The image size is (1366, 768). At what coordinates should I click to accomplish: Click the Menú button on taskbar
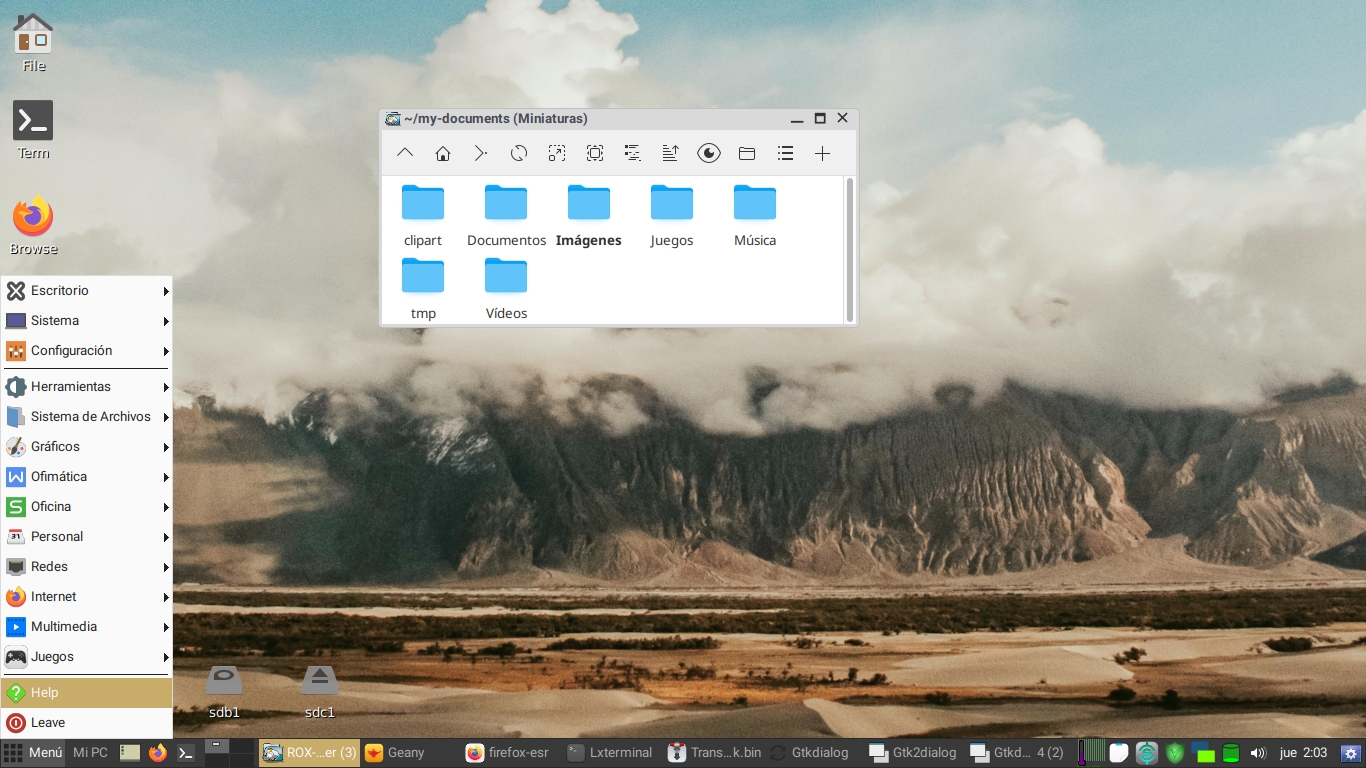coord(33,753)
